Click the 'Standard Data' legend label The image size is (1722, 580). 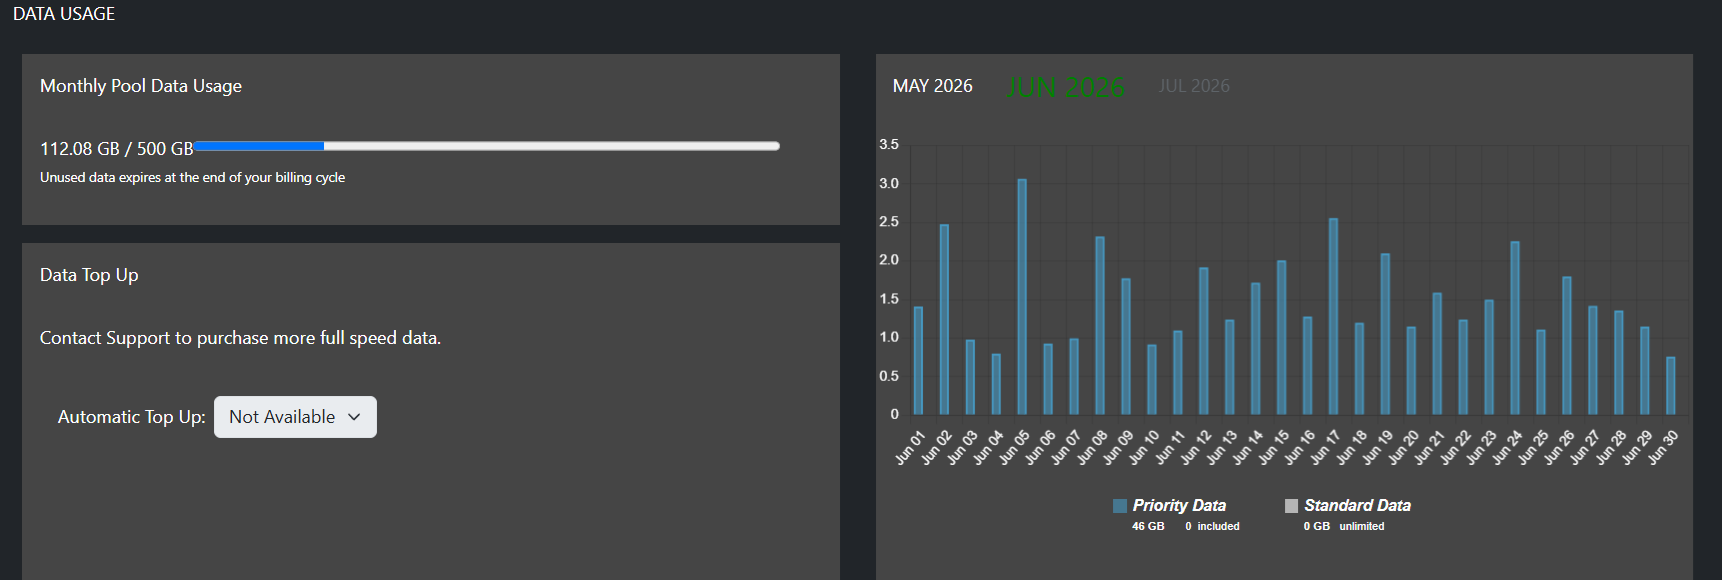pyautogui.click(x=1357, y=506)
